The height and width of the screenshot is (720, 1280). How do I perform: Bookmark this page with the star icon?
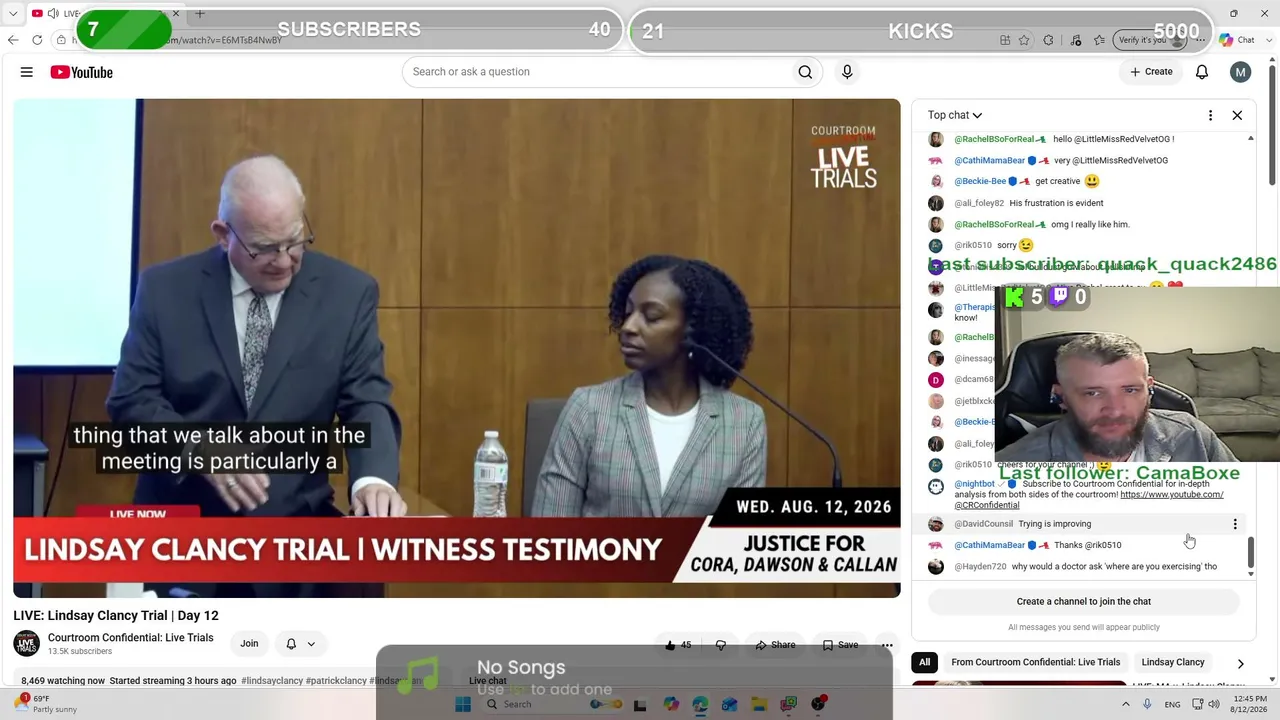[x=1024, y=40]
